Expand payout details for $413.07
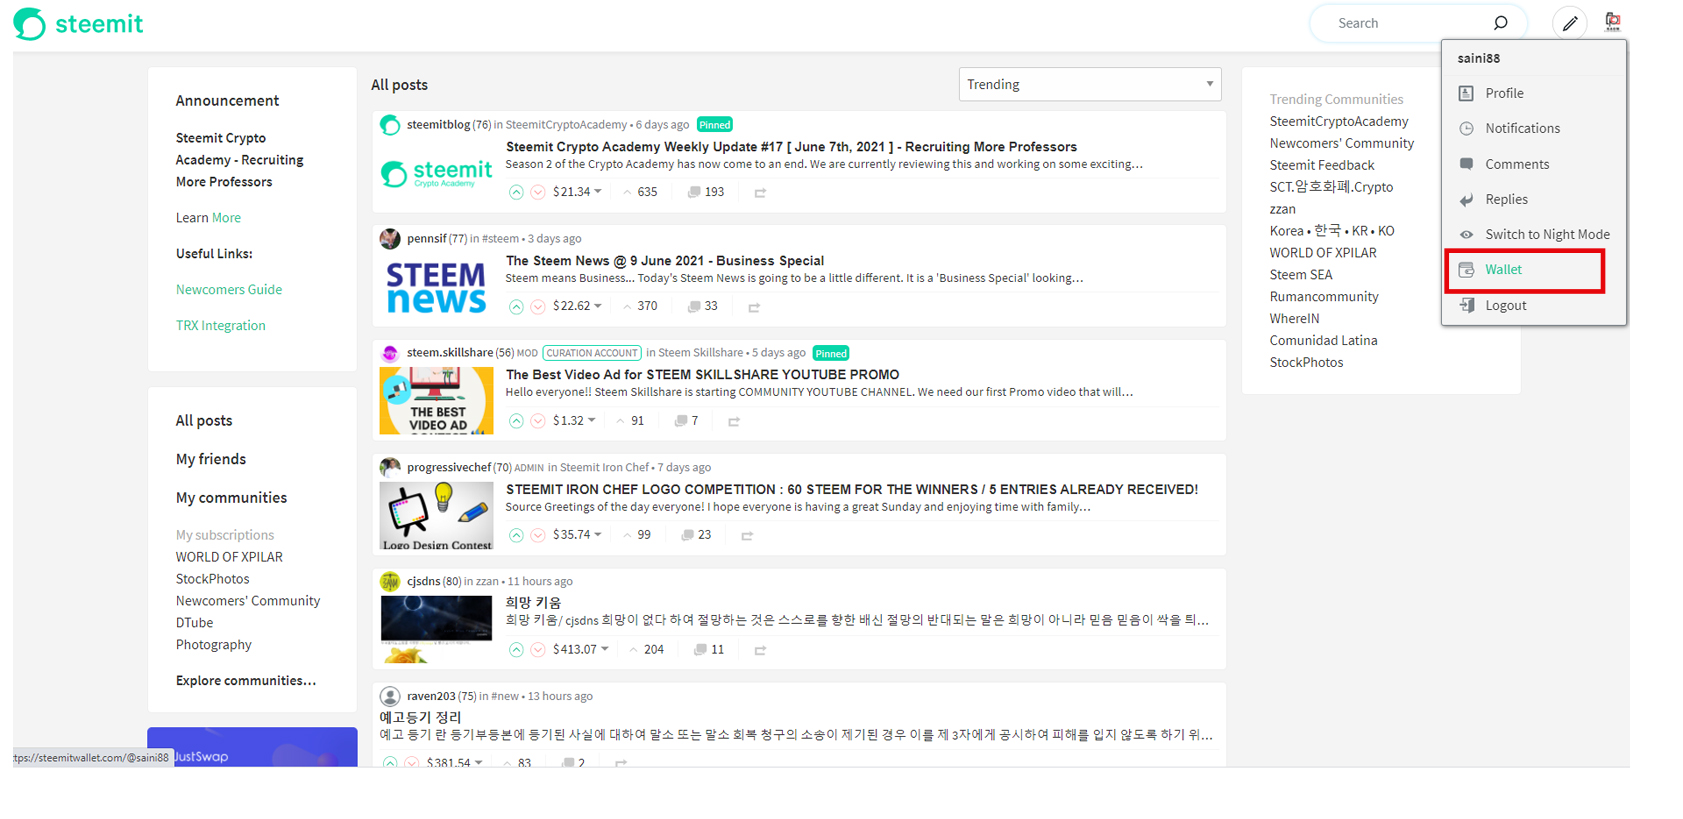1683x819 pixels. (605, 650)
